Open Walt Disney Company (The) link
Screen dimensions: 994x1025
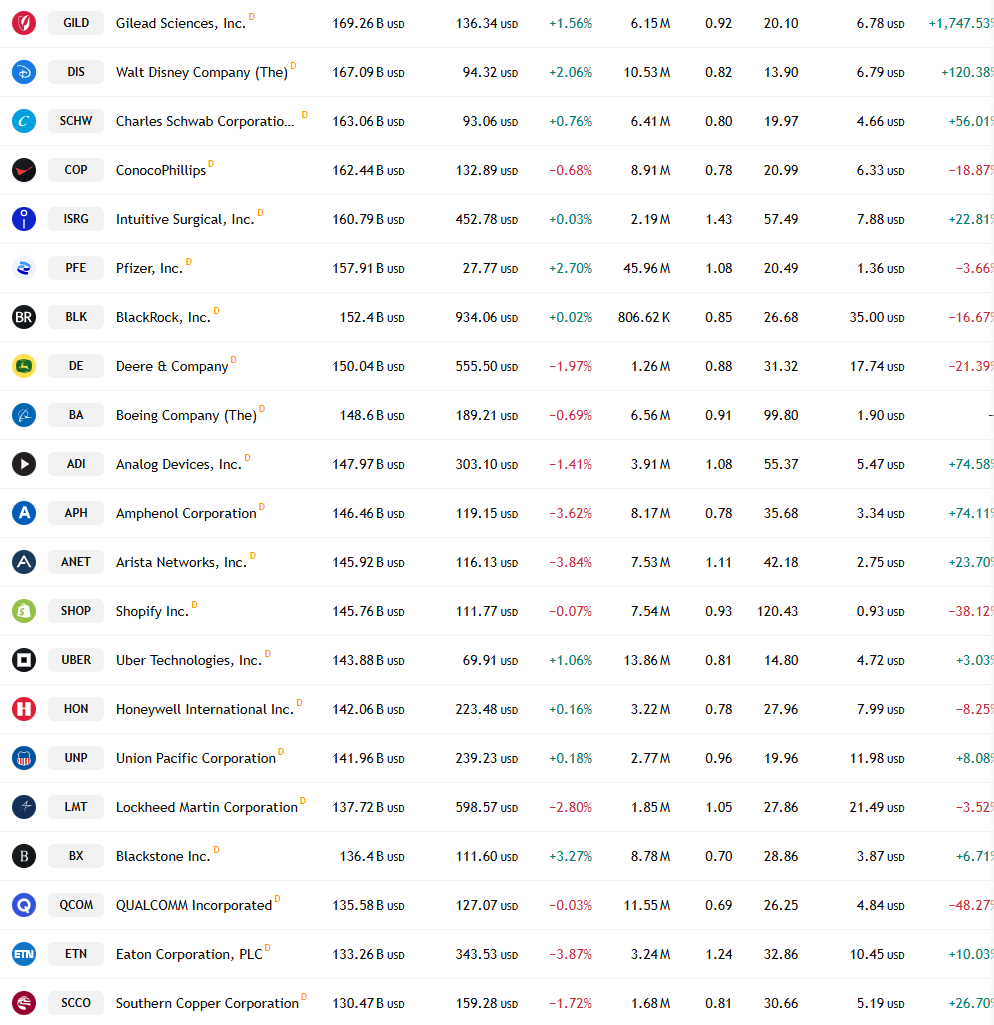click(x=202, y=73)
